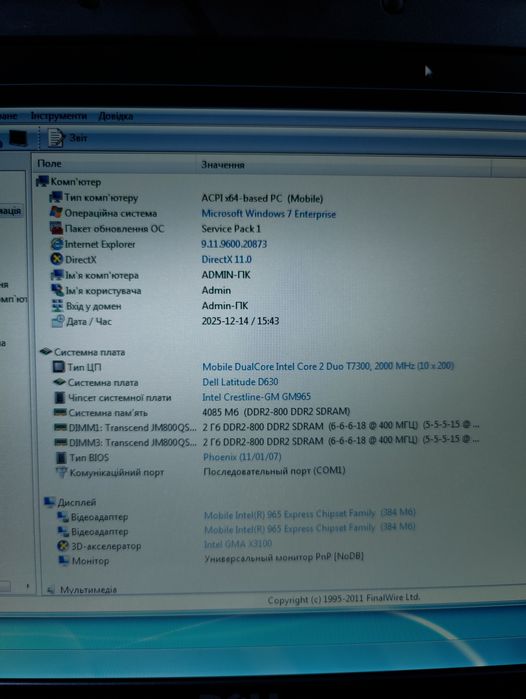Click the Системна пам'ять icon
This screenshot has height=699, width=526.
60,412
